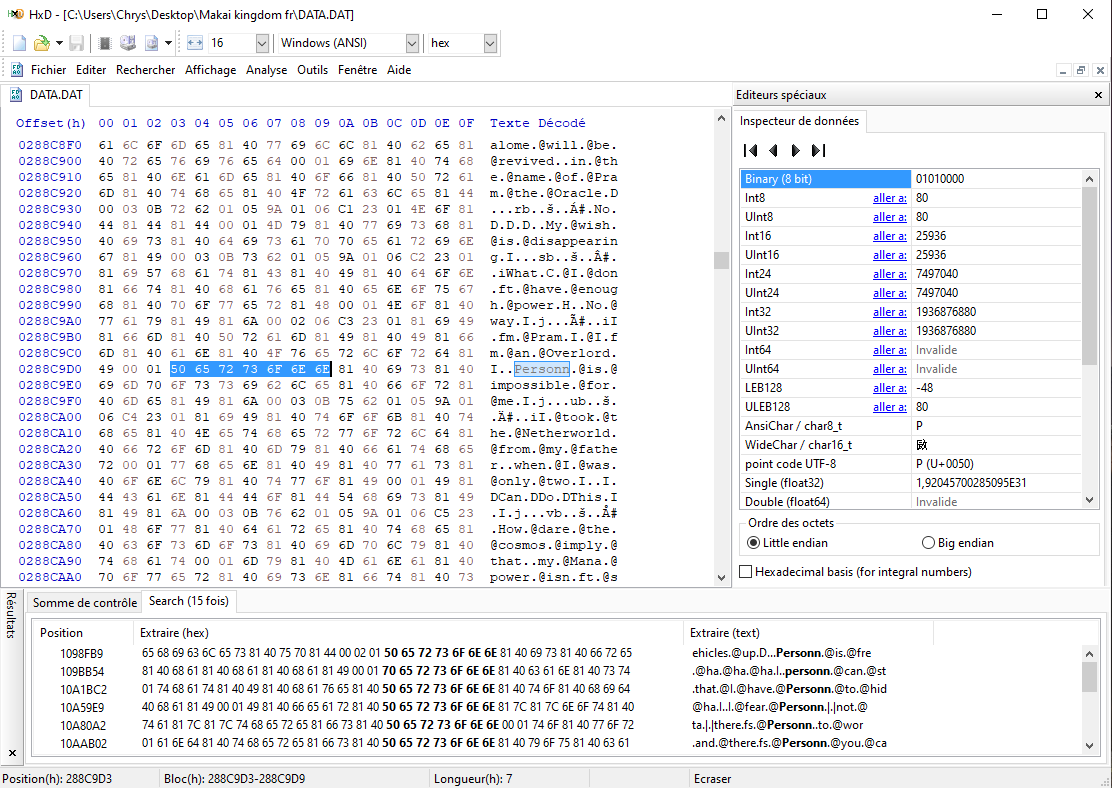Click the Save disk icon
Viewport: 1112px width, 788px height.
tap(77, 43)
